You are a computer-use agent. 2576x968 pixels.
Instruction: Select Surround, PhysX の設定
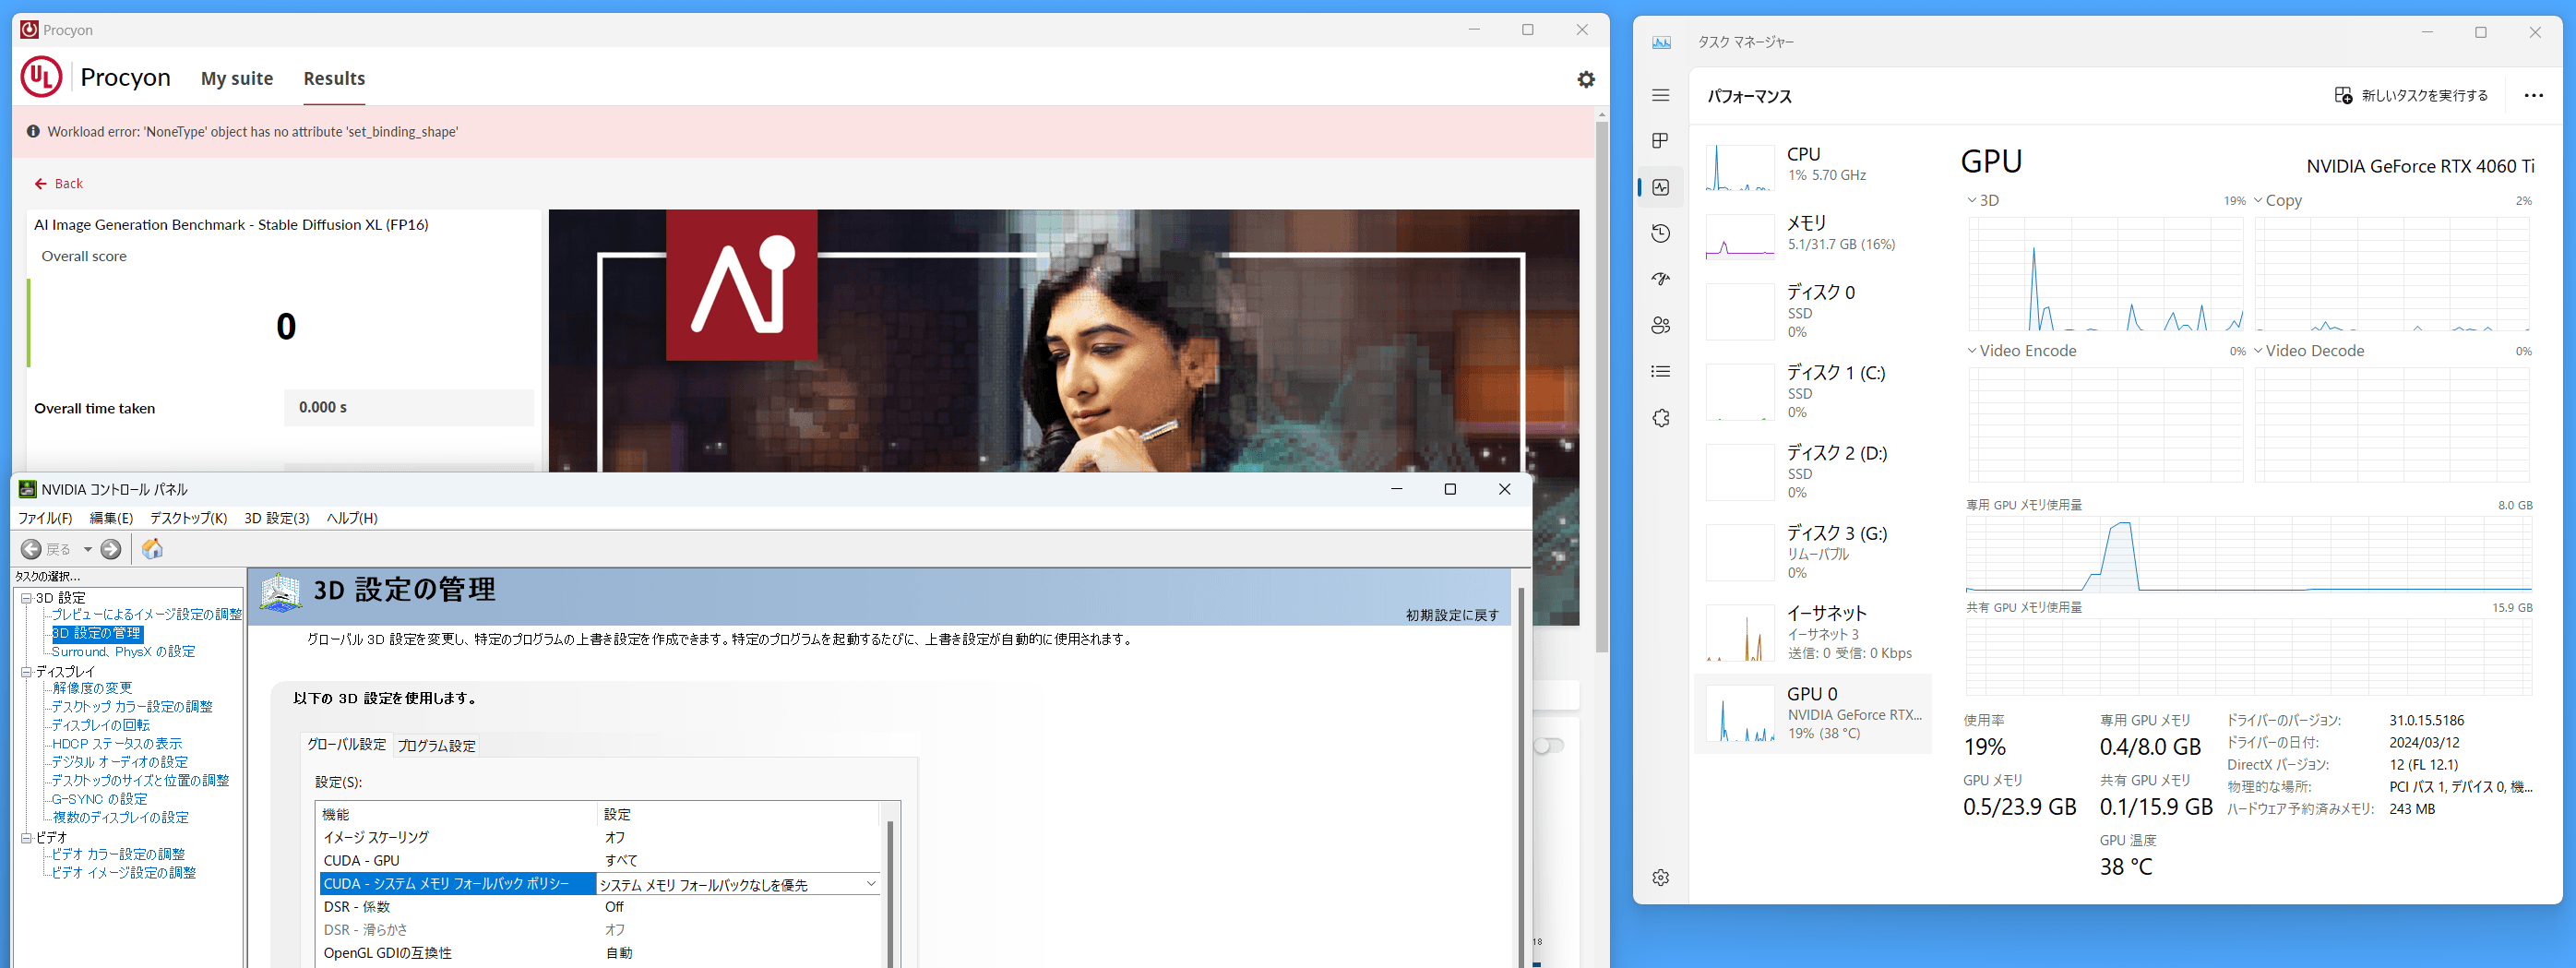[x=124, y=652]
